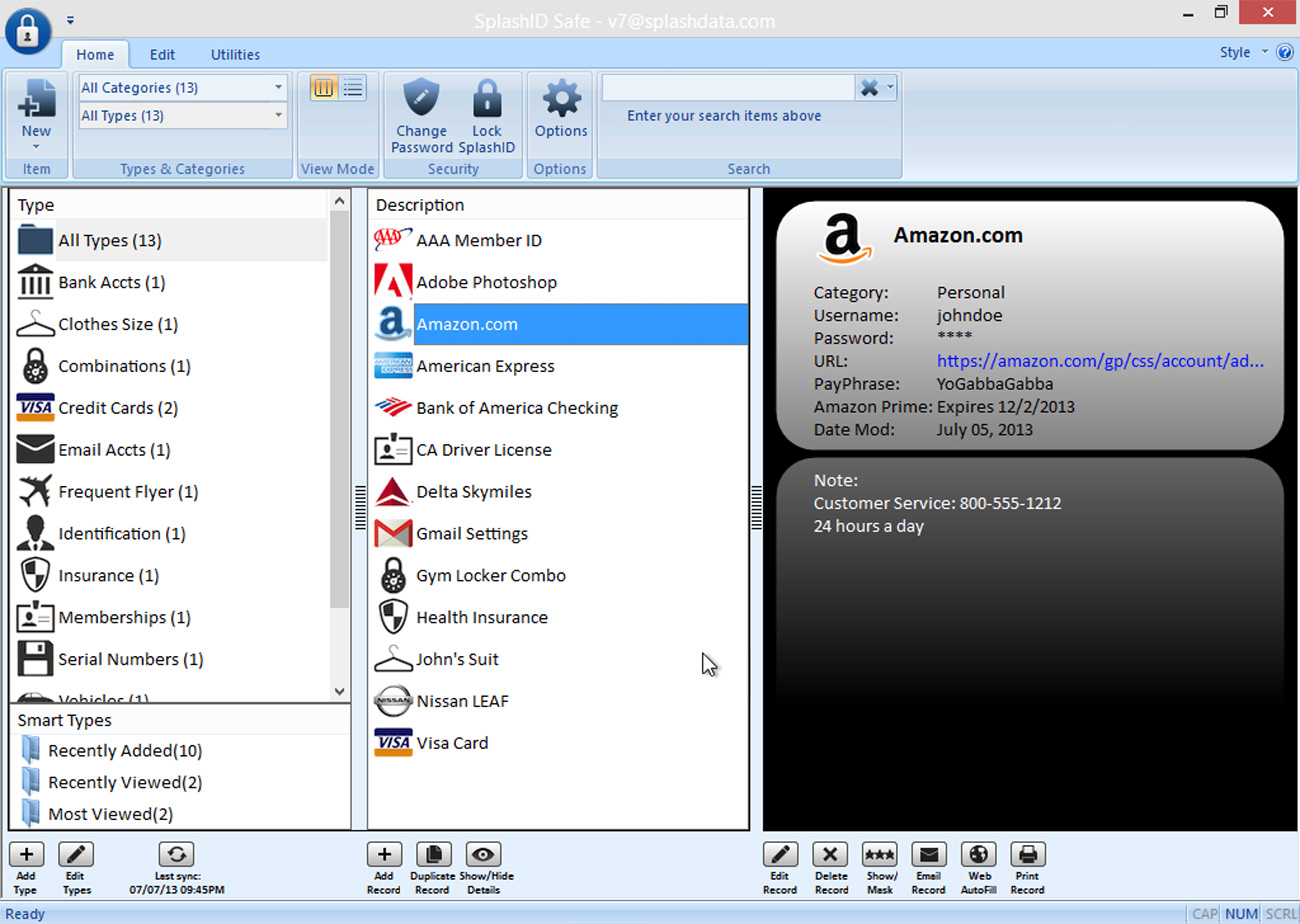Expand the arrow under New item
The width and height of the screenshot is (1300, 924).
(36, 147)
